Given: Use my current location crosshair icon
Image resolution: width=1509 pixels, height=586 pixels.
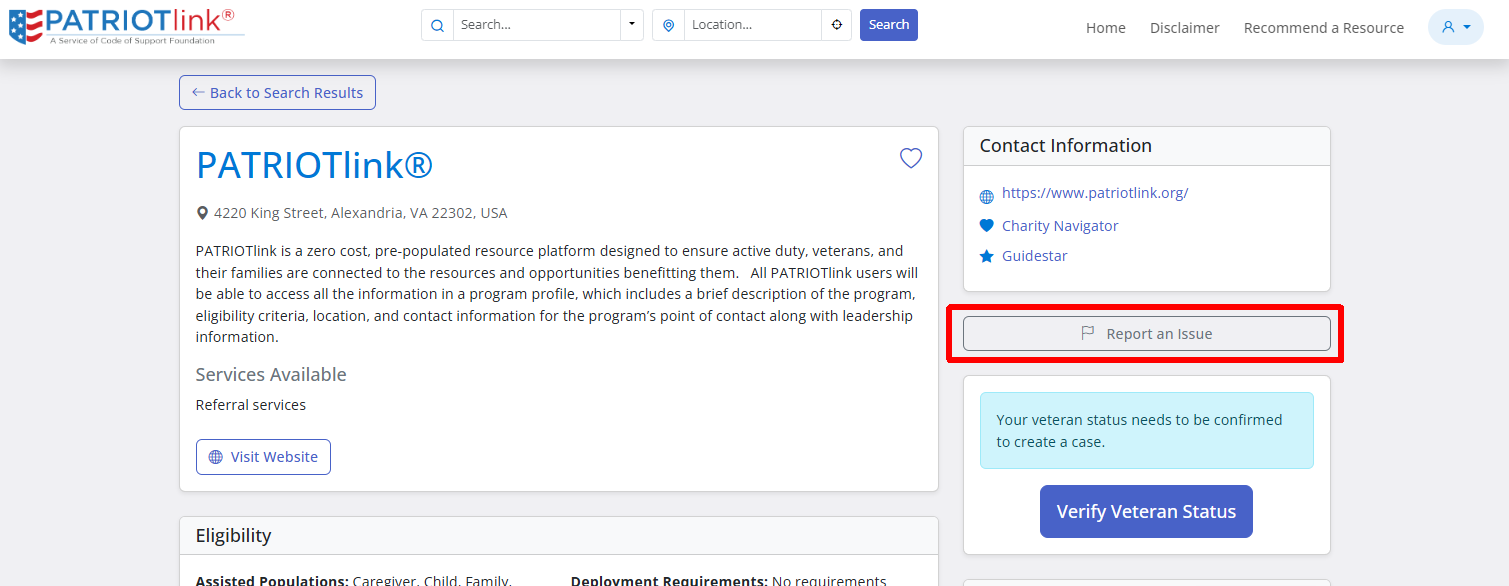Looking at the screenshot, I should tap(837, 25).
